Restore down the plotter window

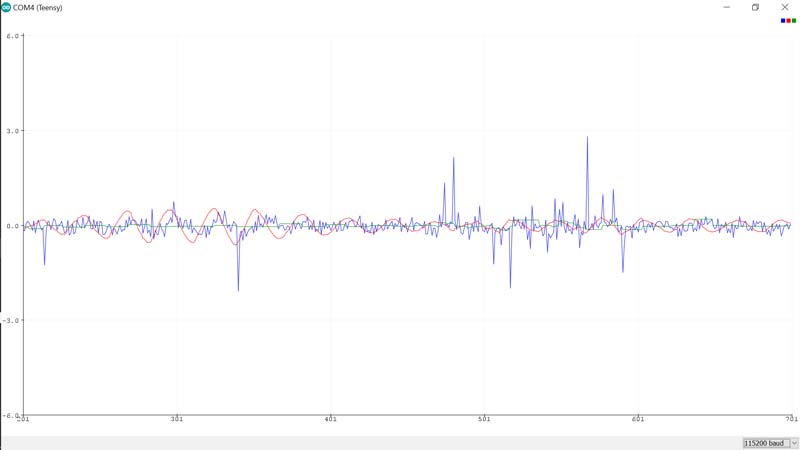756,7
